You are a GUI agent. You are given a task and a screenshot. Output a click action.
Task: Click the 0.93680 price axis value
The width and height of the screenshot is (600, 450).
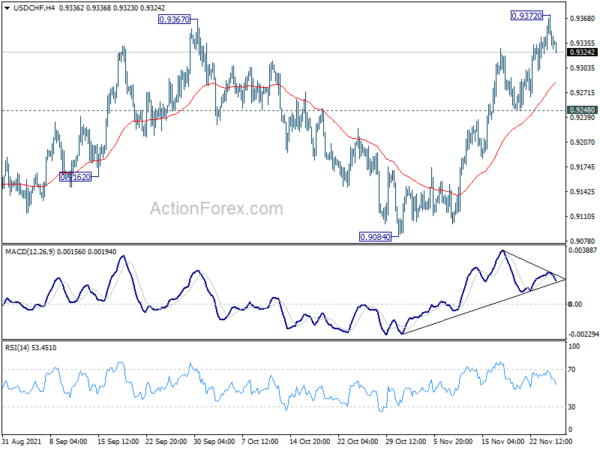click(582, 19)
